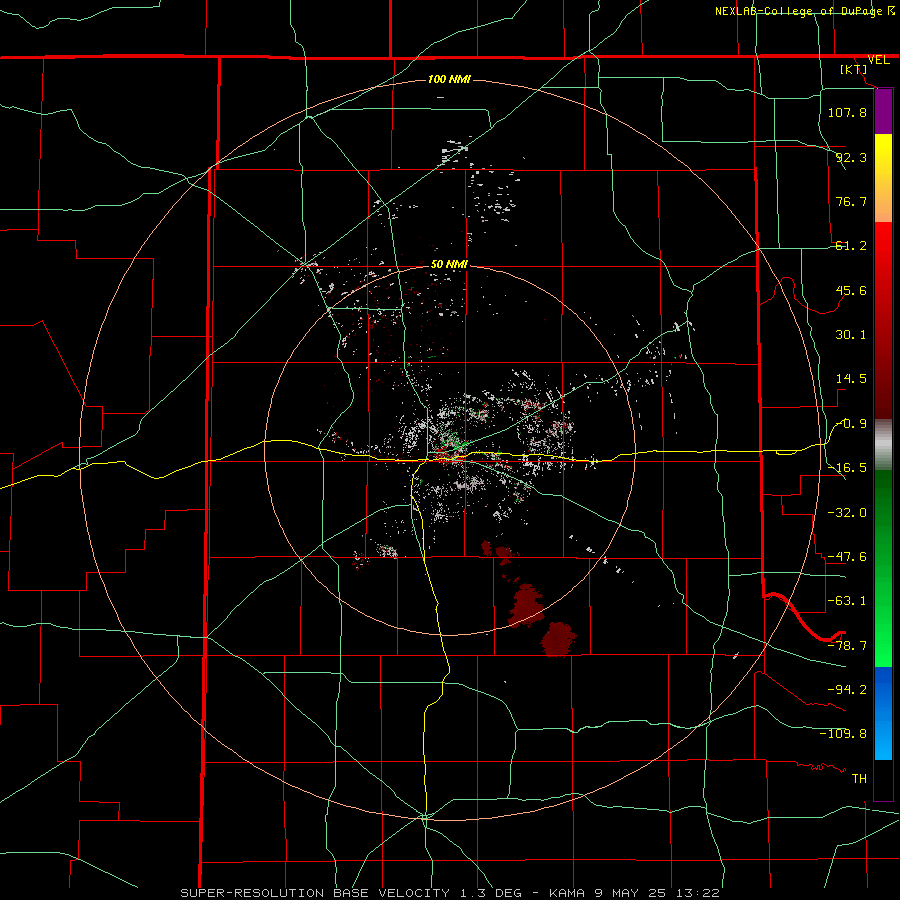Select the 107.8 legend value
Screen dimensions: 900x900
(847, 112)
